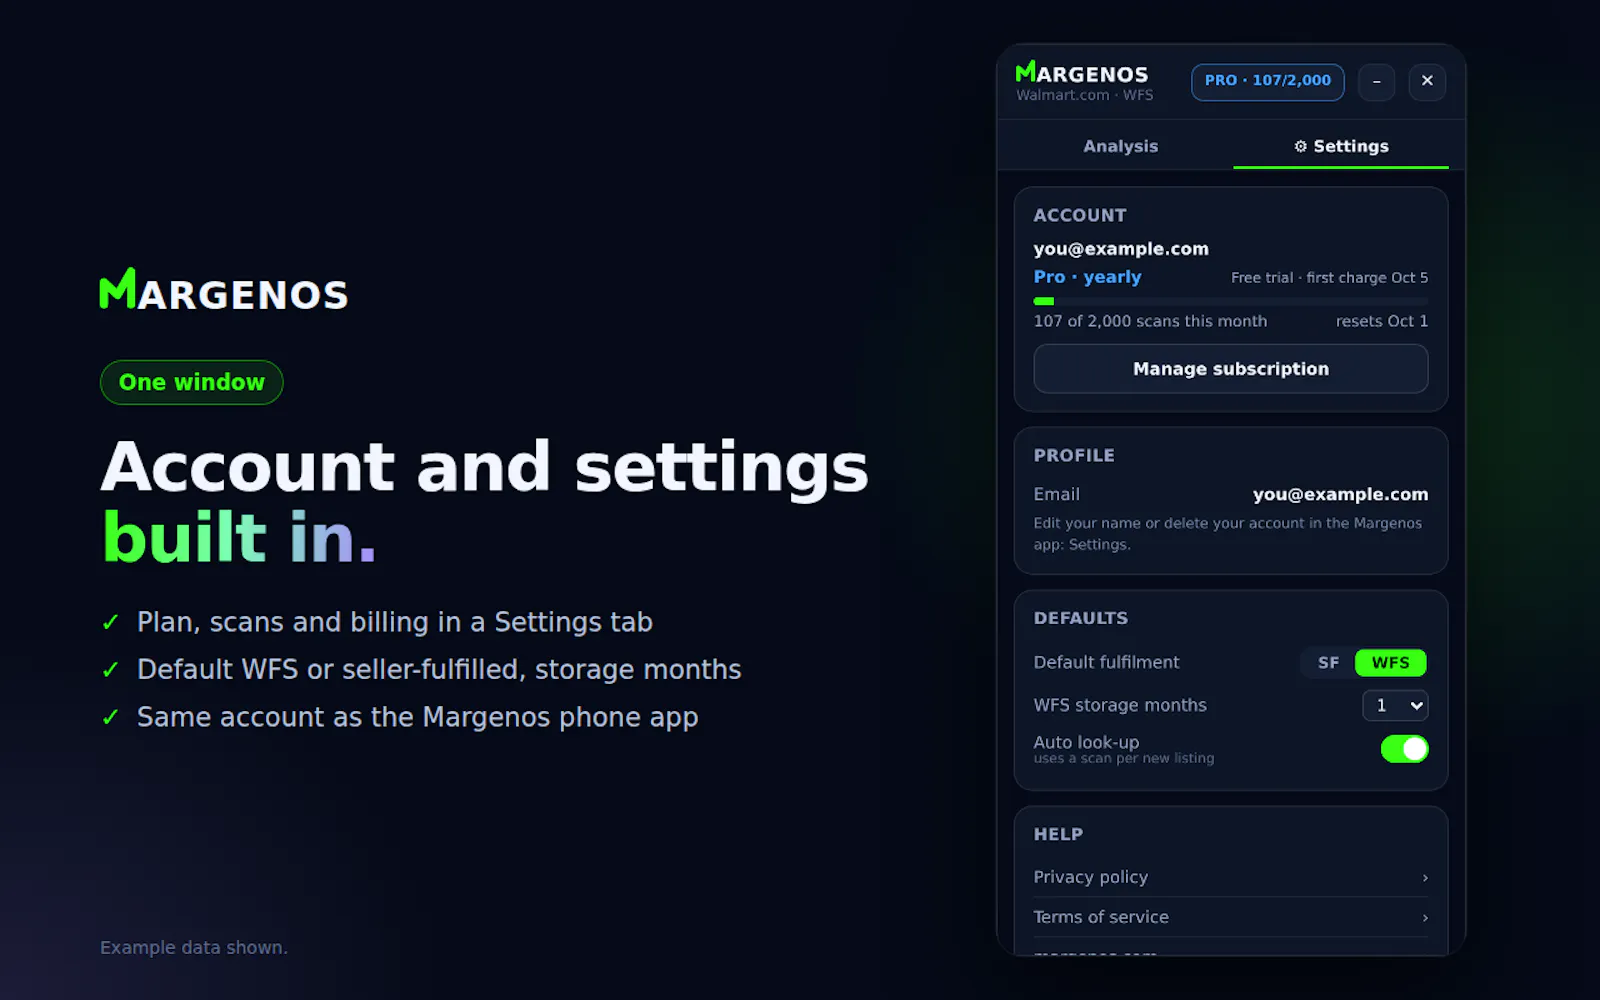The width and height of the screenshot is (1600, 1000).
Task: Toggle the Auto look-up switch
Action: [1404, 749]
